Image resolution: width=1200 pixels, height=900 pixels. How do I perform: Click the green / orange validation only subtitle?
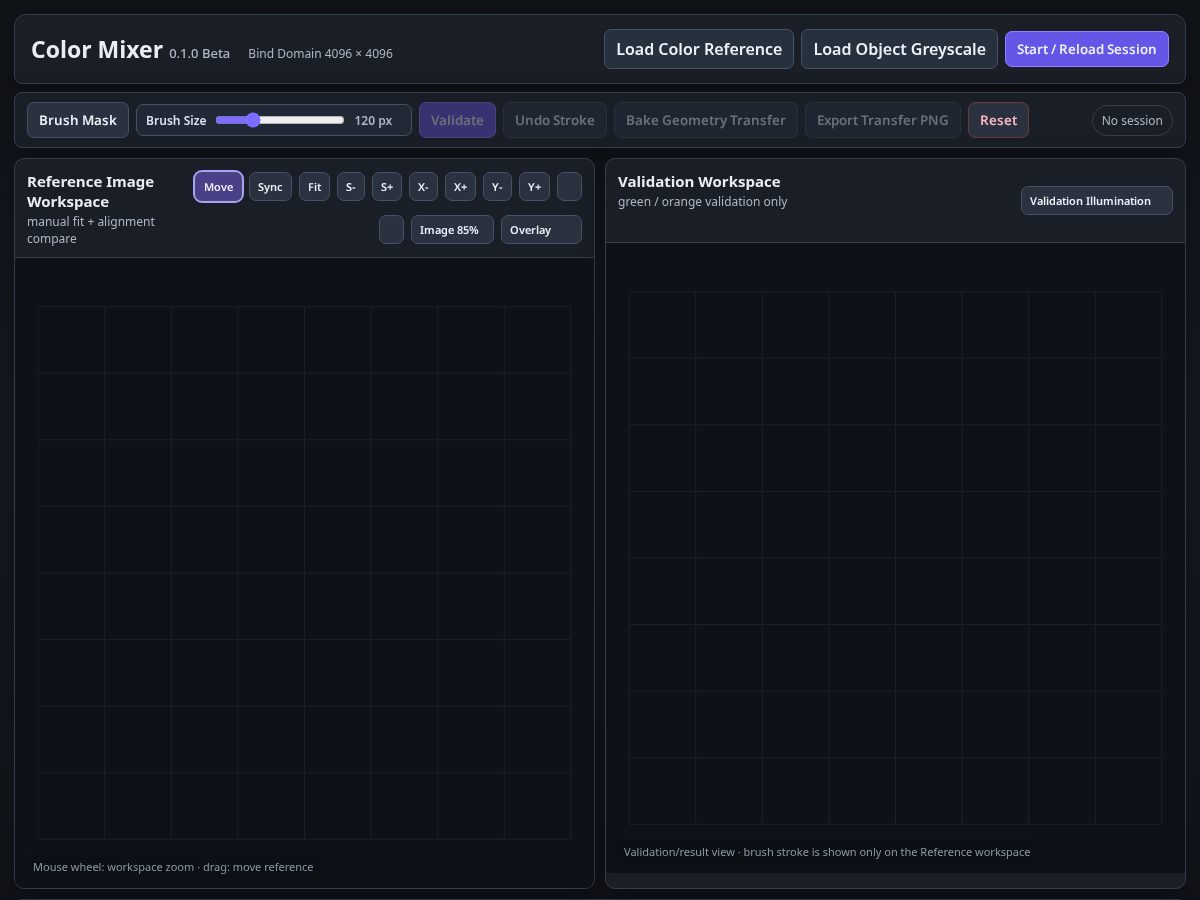point(702,202)
